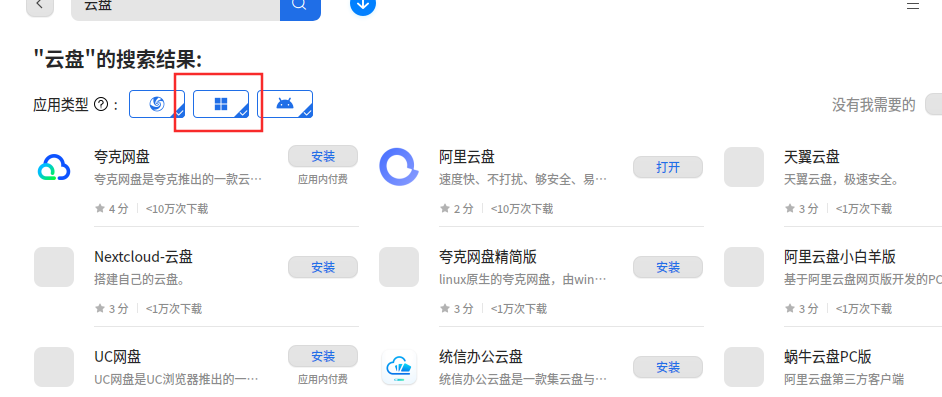
Task: Open the 天翼云盘 app title
Action: (812, 157)
